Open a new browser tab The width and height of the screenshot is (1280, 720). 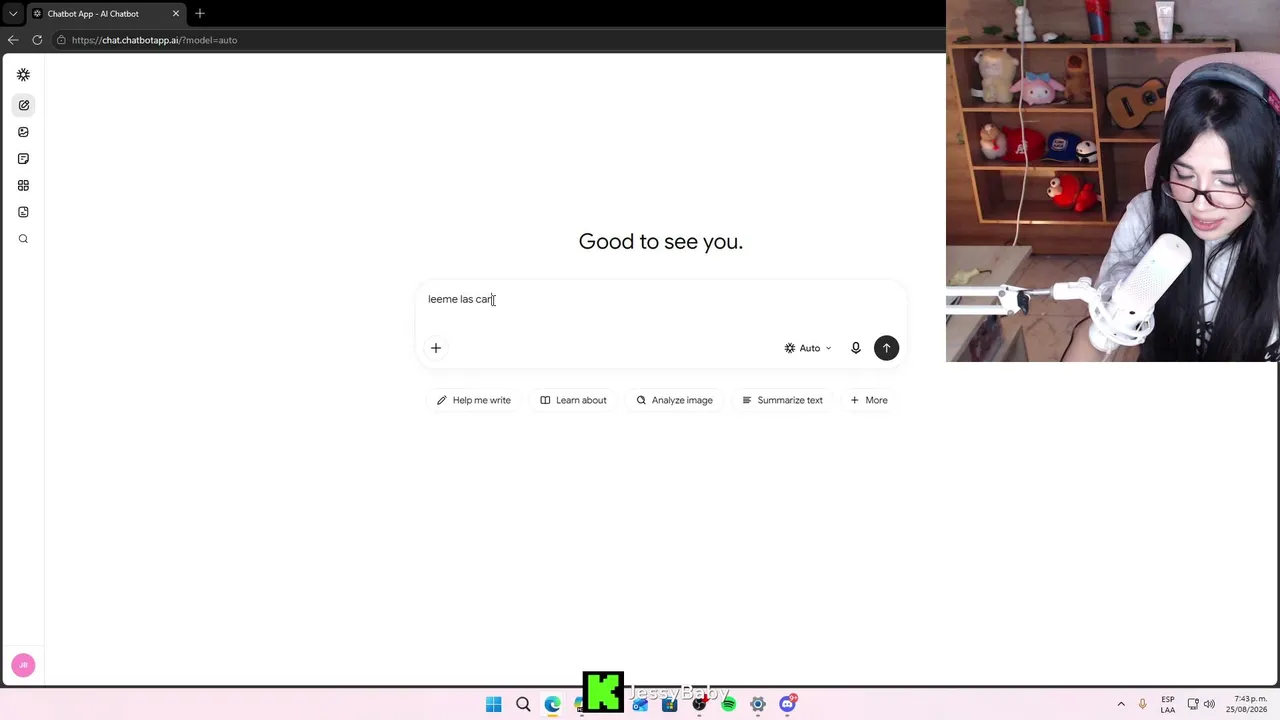click(x=200, y=14)
